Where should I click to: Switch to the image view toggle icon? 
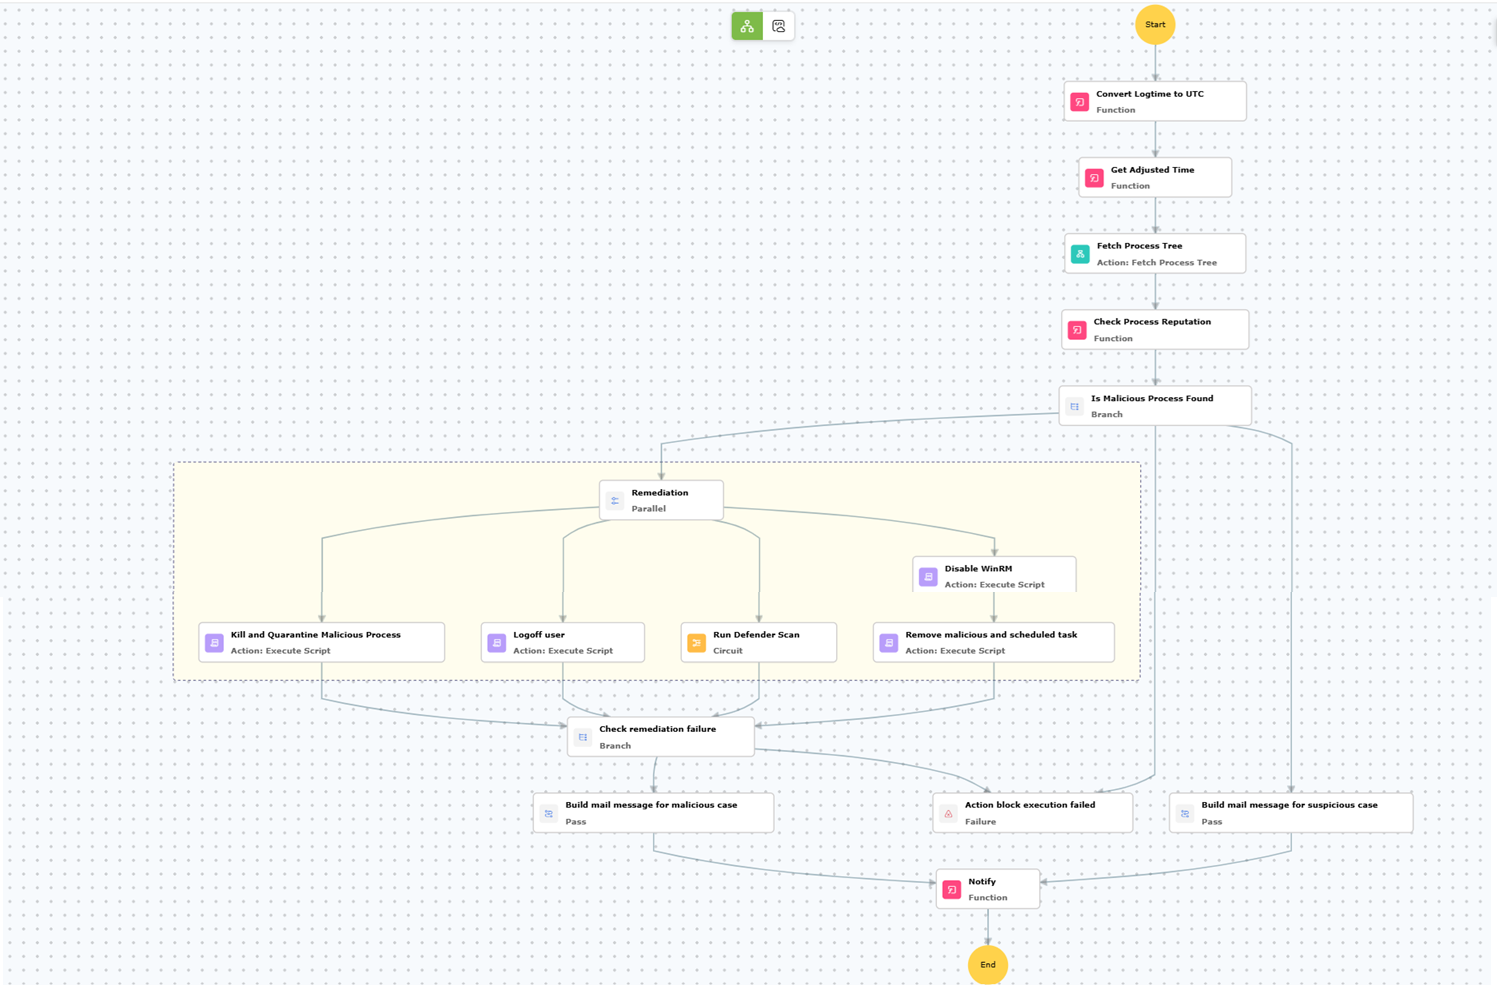[779, 26]
